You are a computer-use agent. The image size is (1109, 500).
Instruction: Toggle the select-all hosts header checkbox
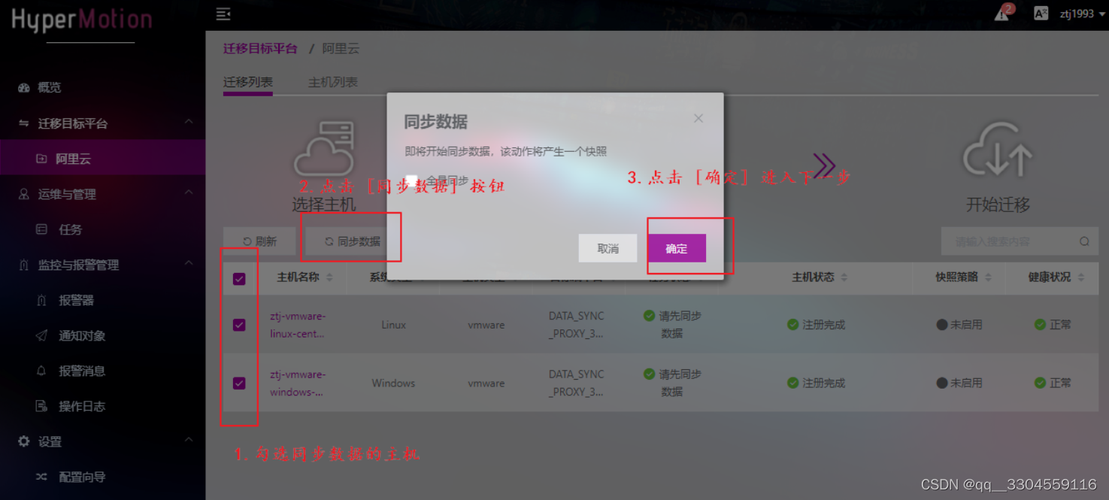point(239,279)
